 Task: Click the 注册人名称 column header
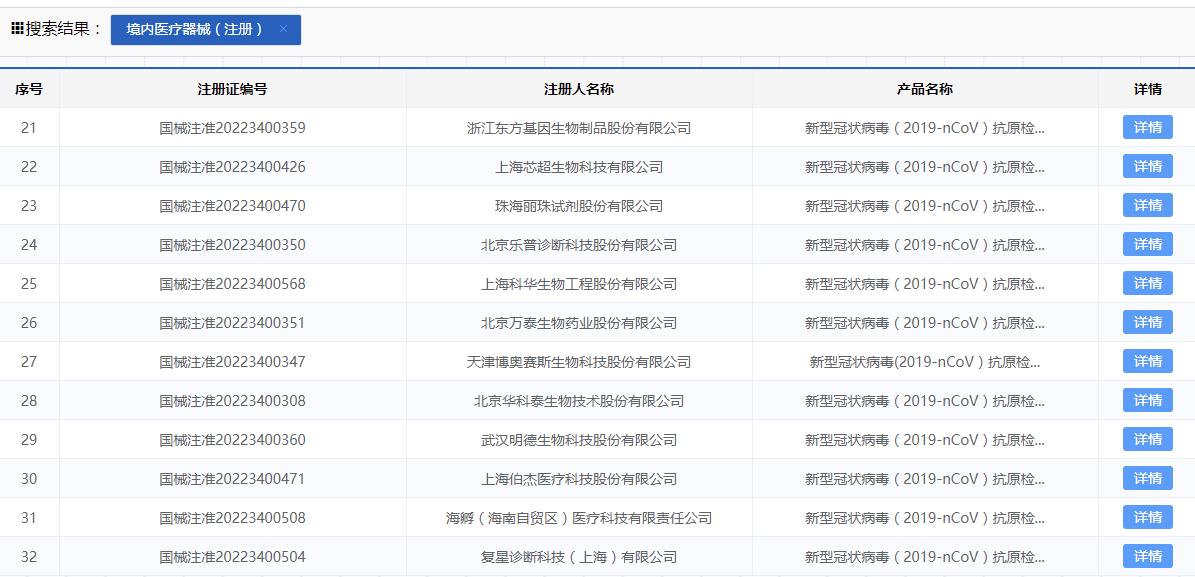click(578, 89)
